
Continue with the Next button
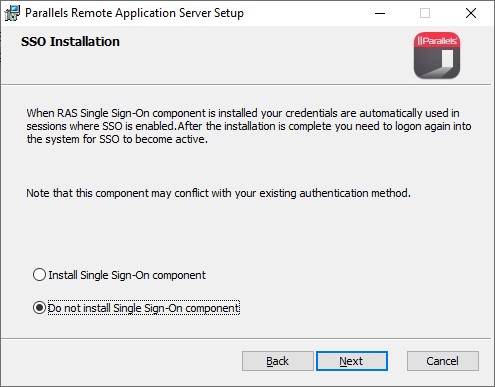pyautogui.click(x=352, y=361)
